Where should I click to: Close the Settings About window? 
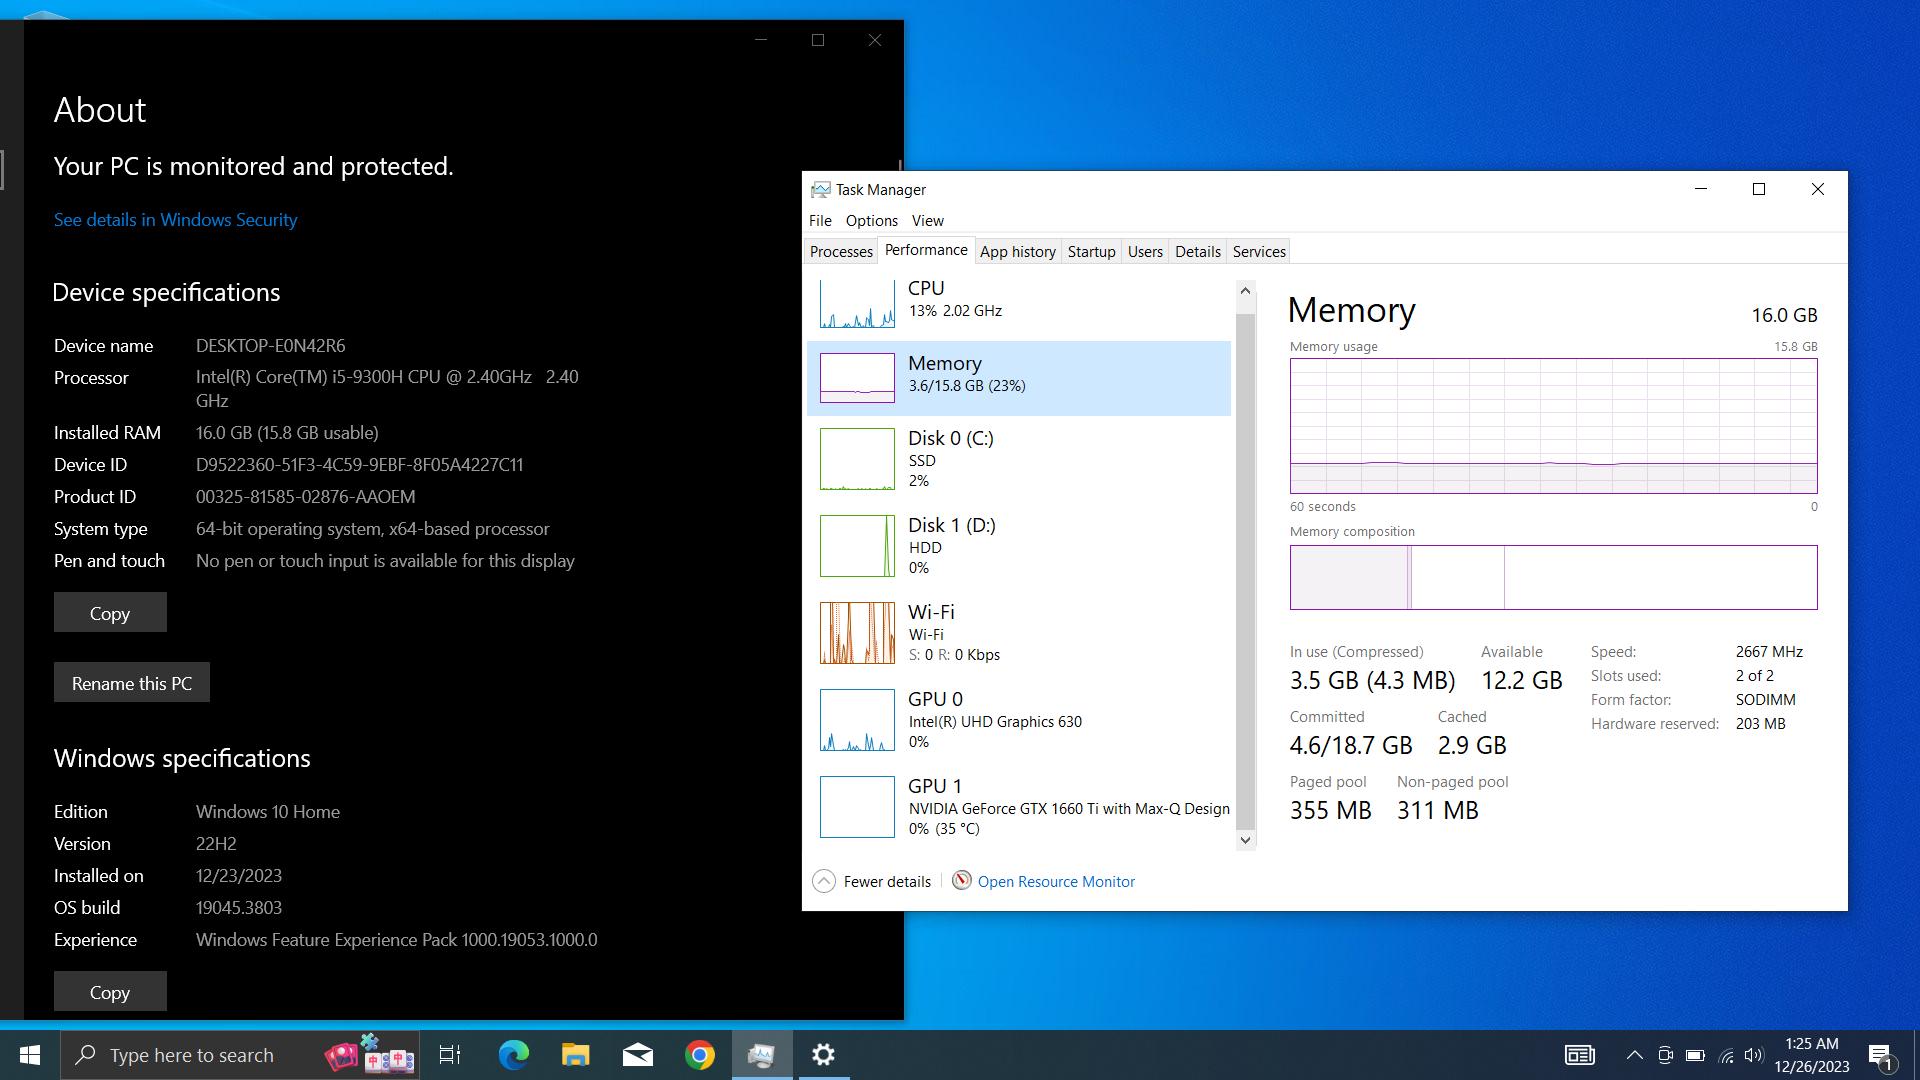875,40
